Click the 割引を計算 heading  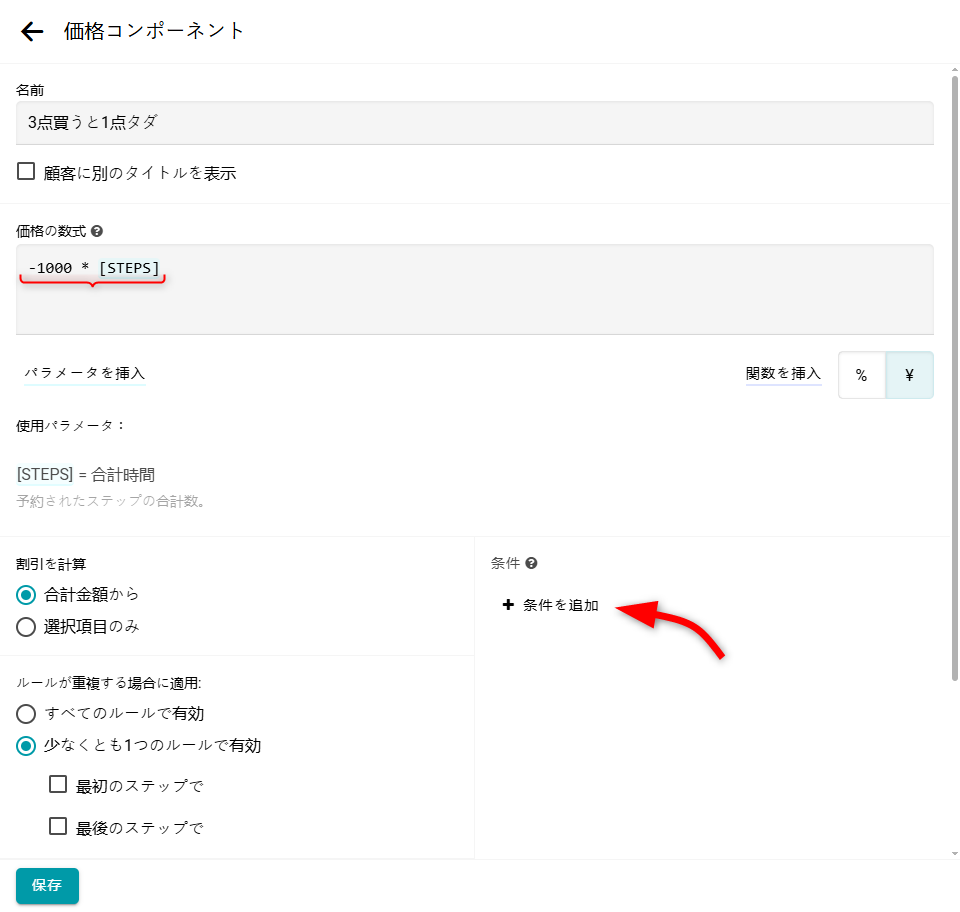[x=51, y=564]
